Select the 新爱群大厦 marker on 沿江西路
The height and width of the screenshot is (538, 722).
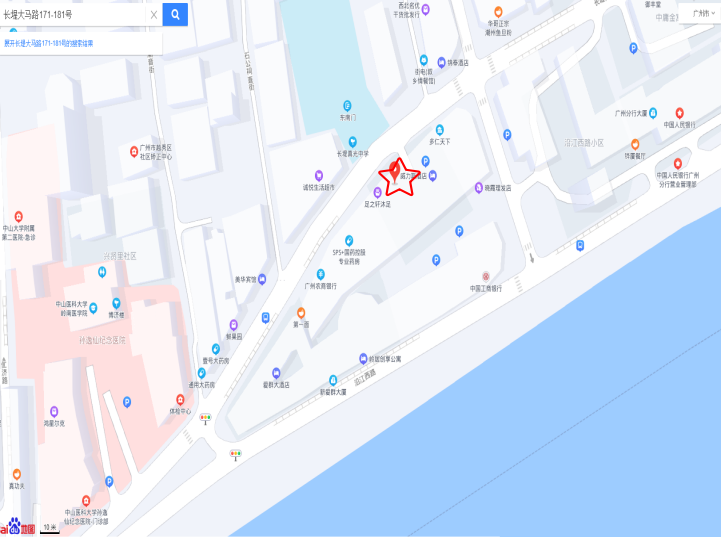click(333, 380)
